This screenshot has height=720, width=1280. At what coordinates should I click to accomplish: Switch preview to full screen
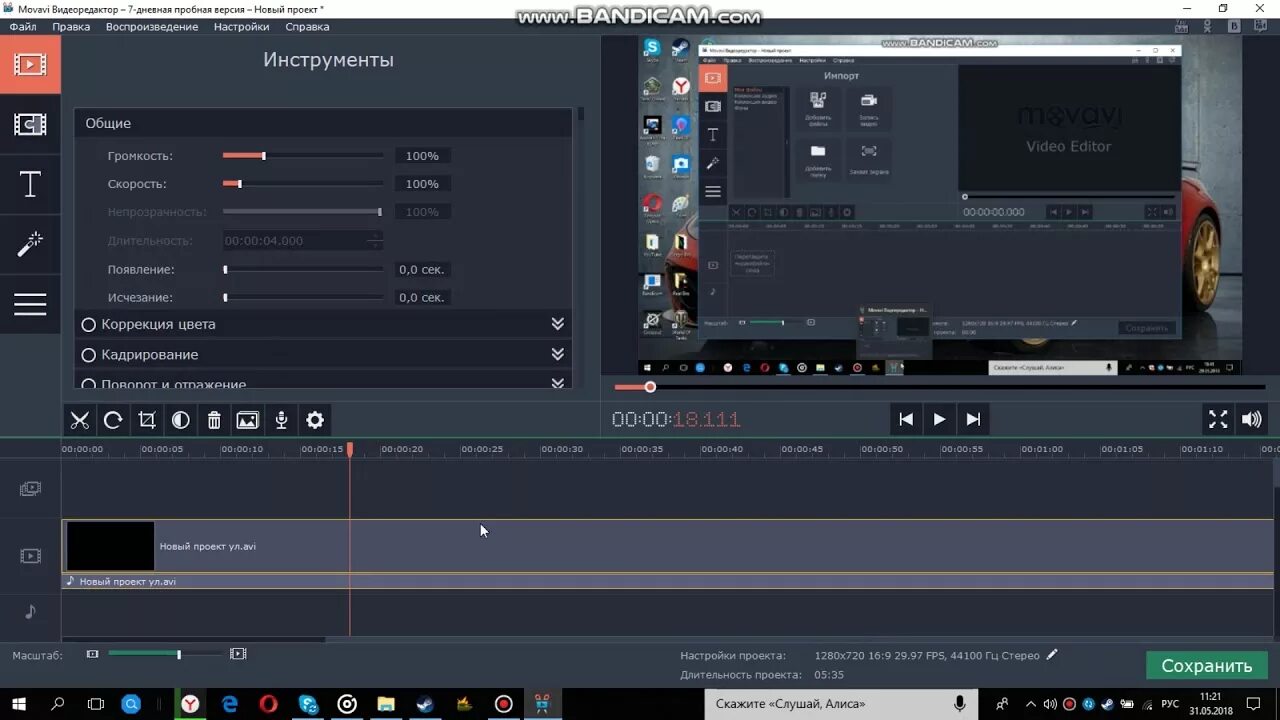click(x=1218, y=419)
